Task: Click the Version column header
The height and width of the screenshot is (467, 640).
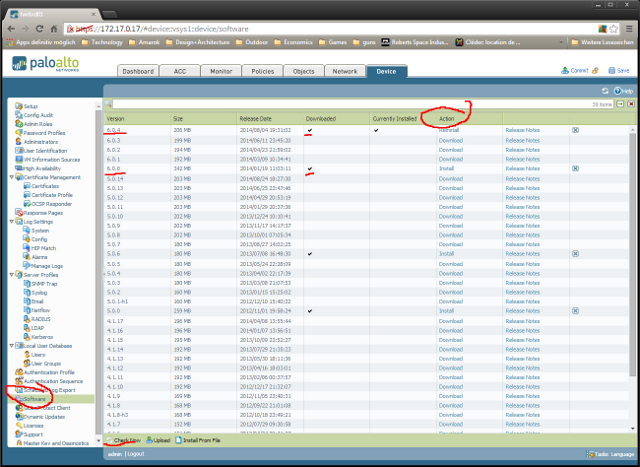Action: 116,118
